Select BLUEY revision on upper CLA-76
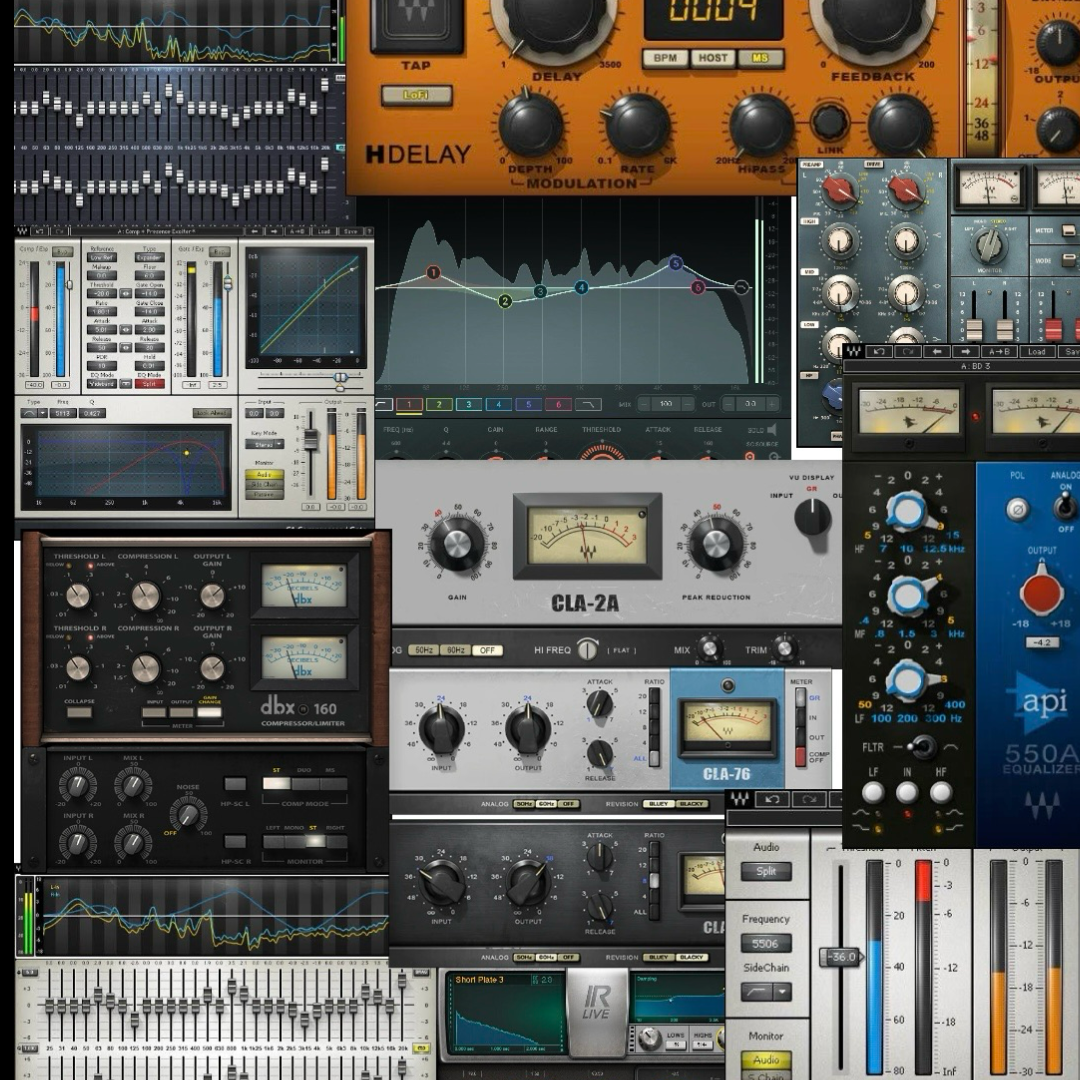 coord(658,804)
